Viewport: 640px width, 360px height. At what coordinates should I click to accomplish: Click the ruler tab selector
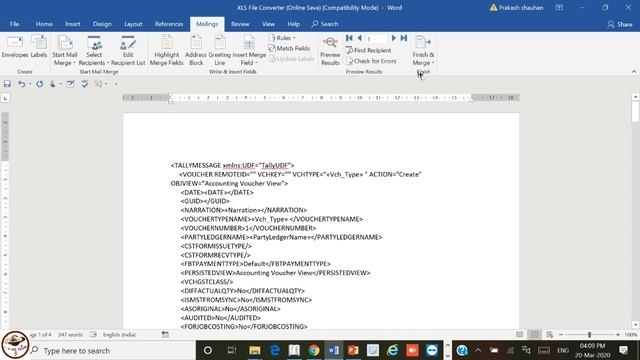[5, 98]
